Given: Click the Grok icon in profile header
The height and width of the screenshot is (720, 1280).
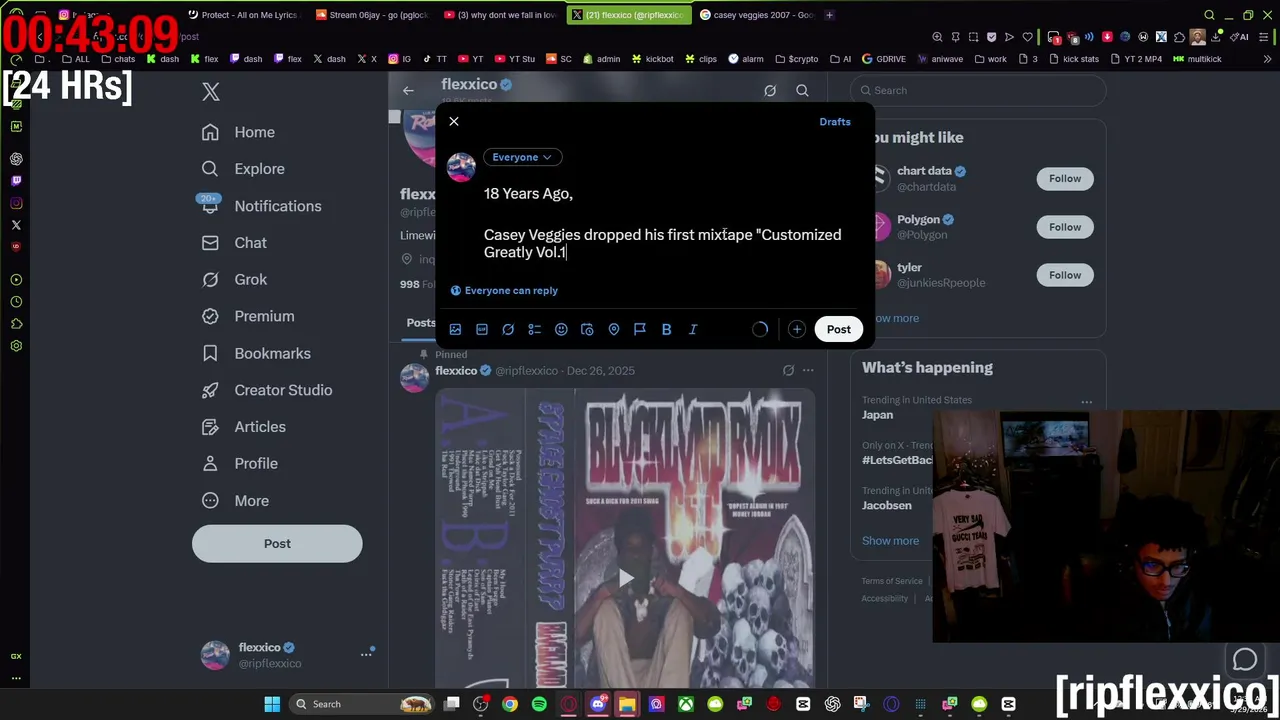Looking at the screenshot, I should click(770, 91).
